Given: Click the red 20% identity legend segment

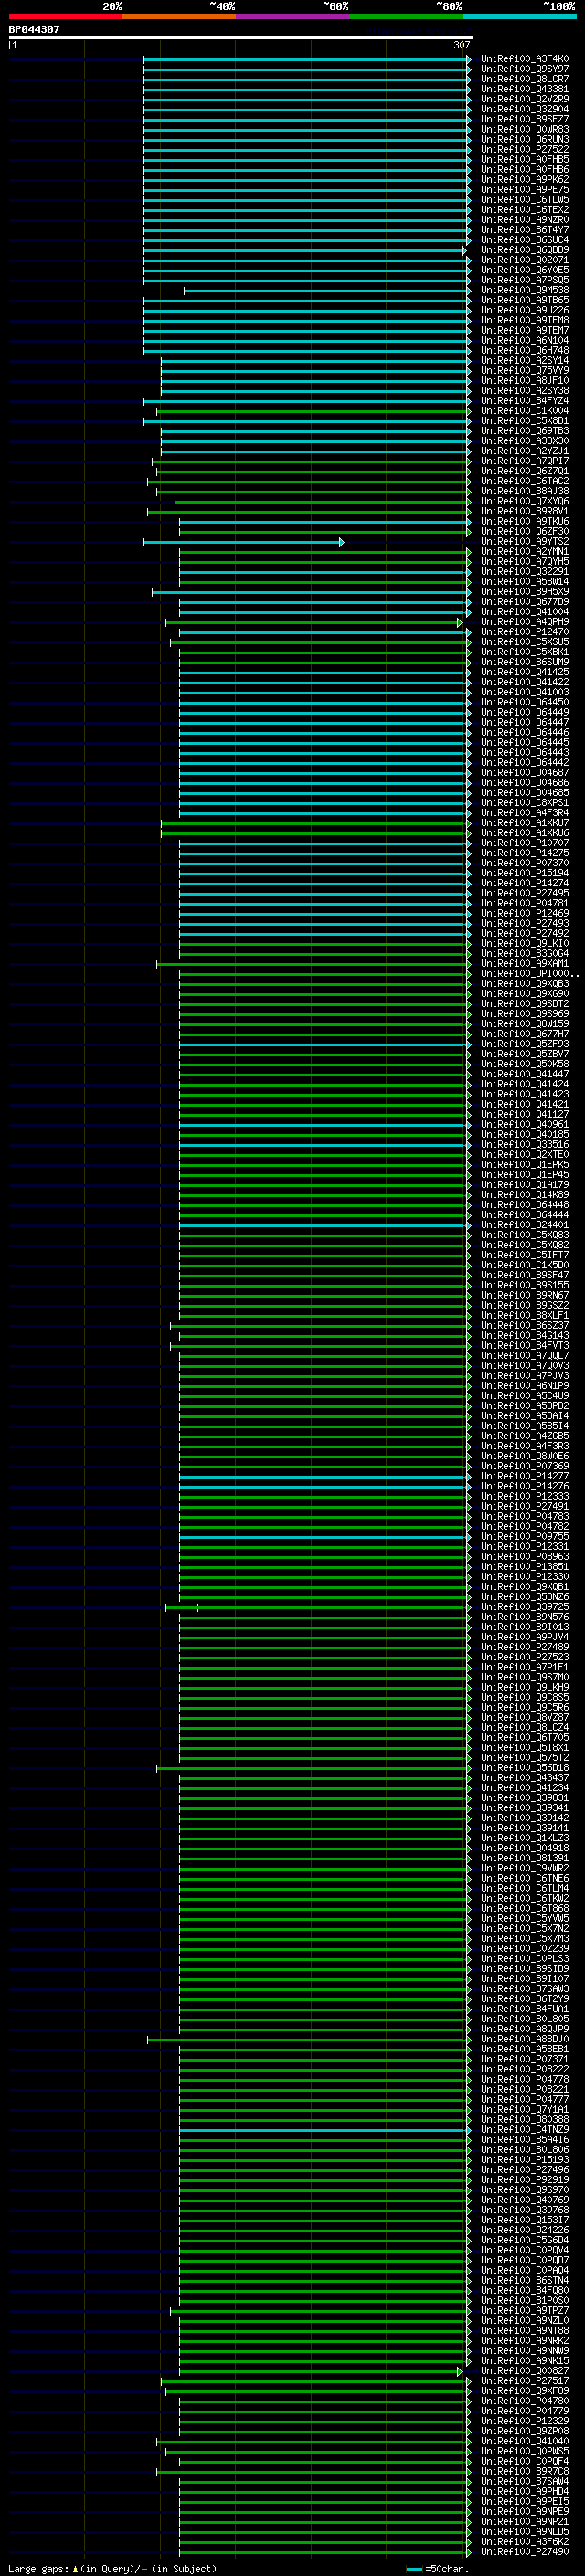Looking at the screenshot, I should click(65, 16).
